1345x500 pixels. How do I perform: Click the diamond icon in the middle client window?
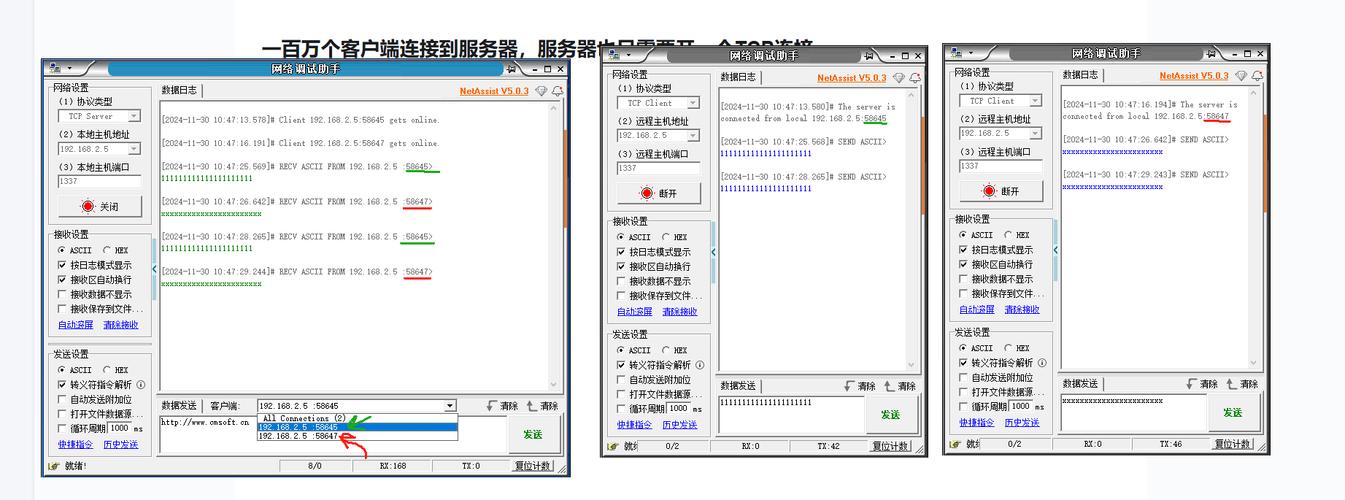(x=899, y=77)
